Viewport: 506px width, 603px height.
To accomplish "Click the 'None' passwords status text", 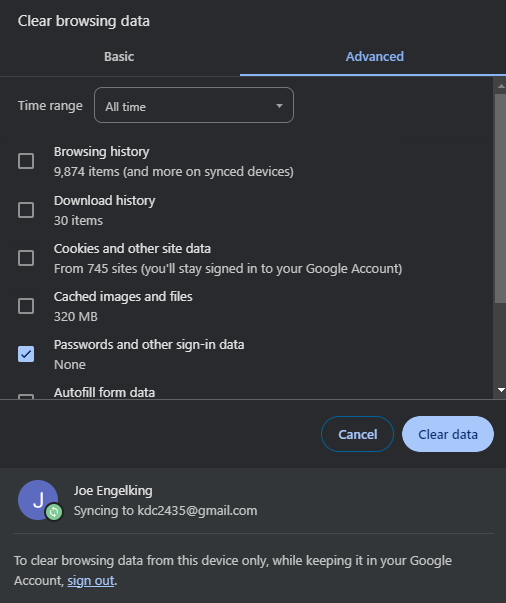I will (x=70, y=365).
